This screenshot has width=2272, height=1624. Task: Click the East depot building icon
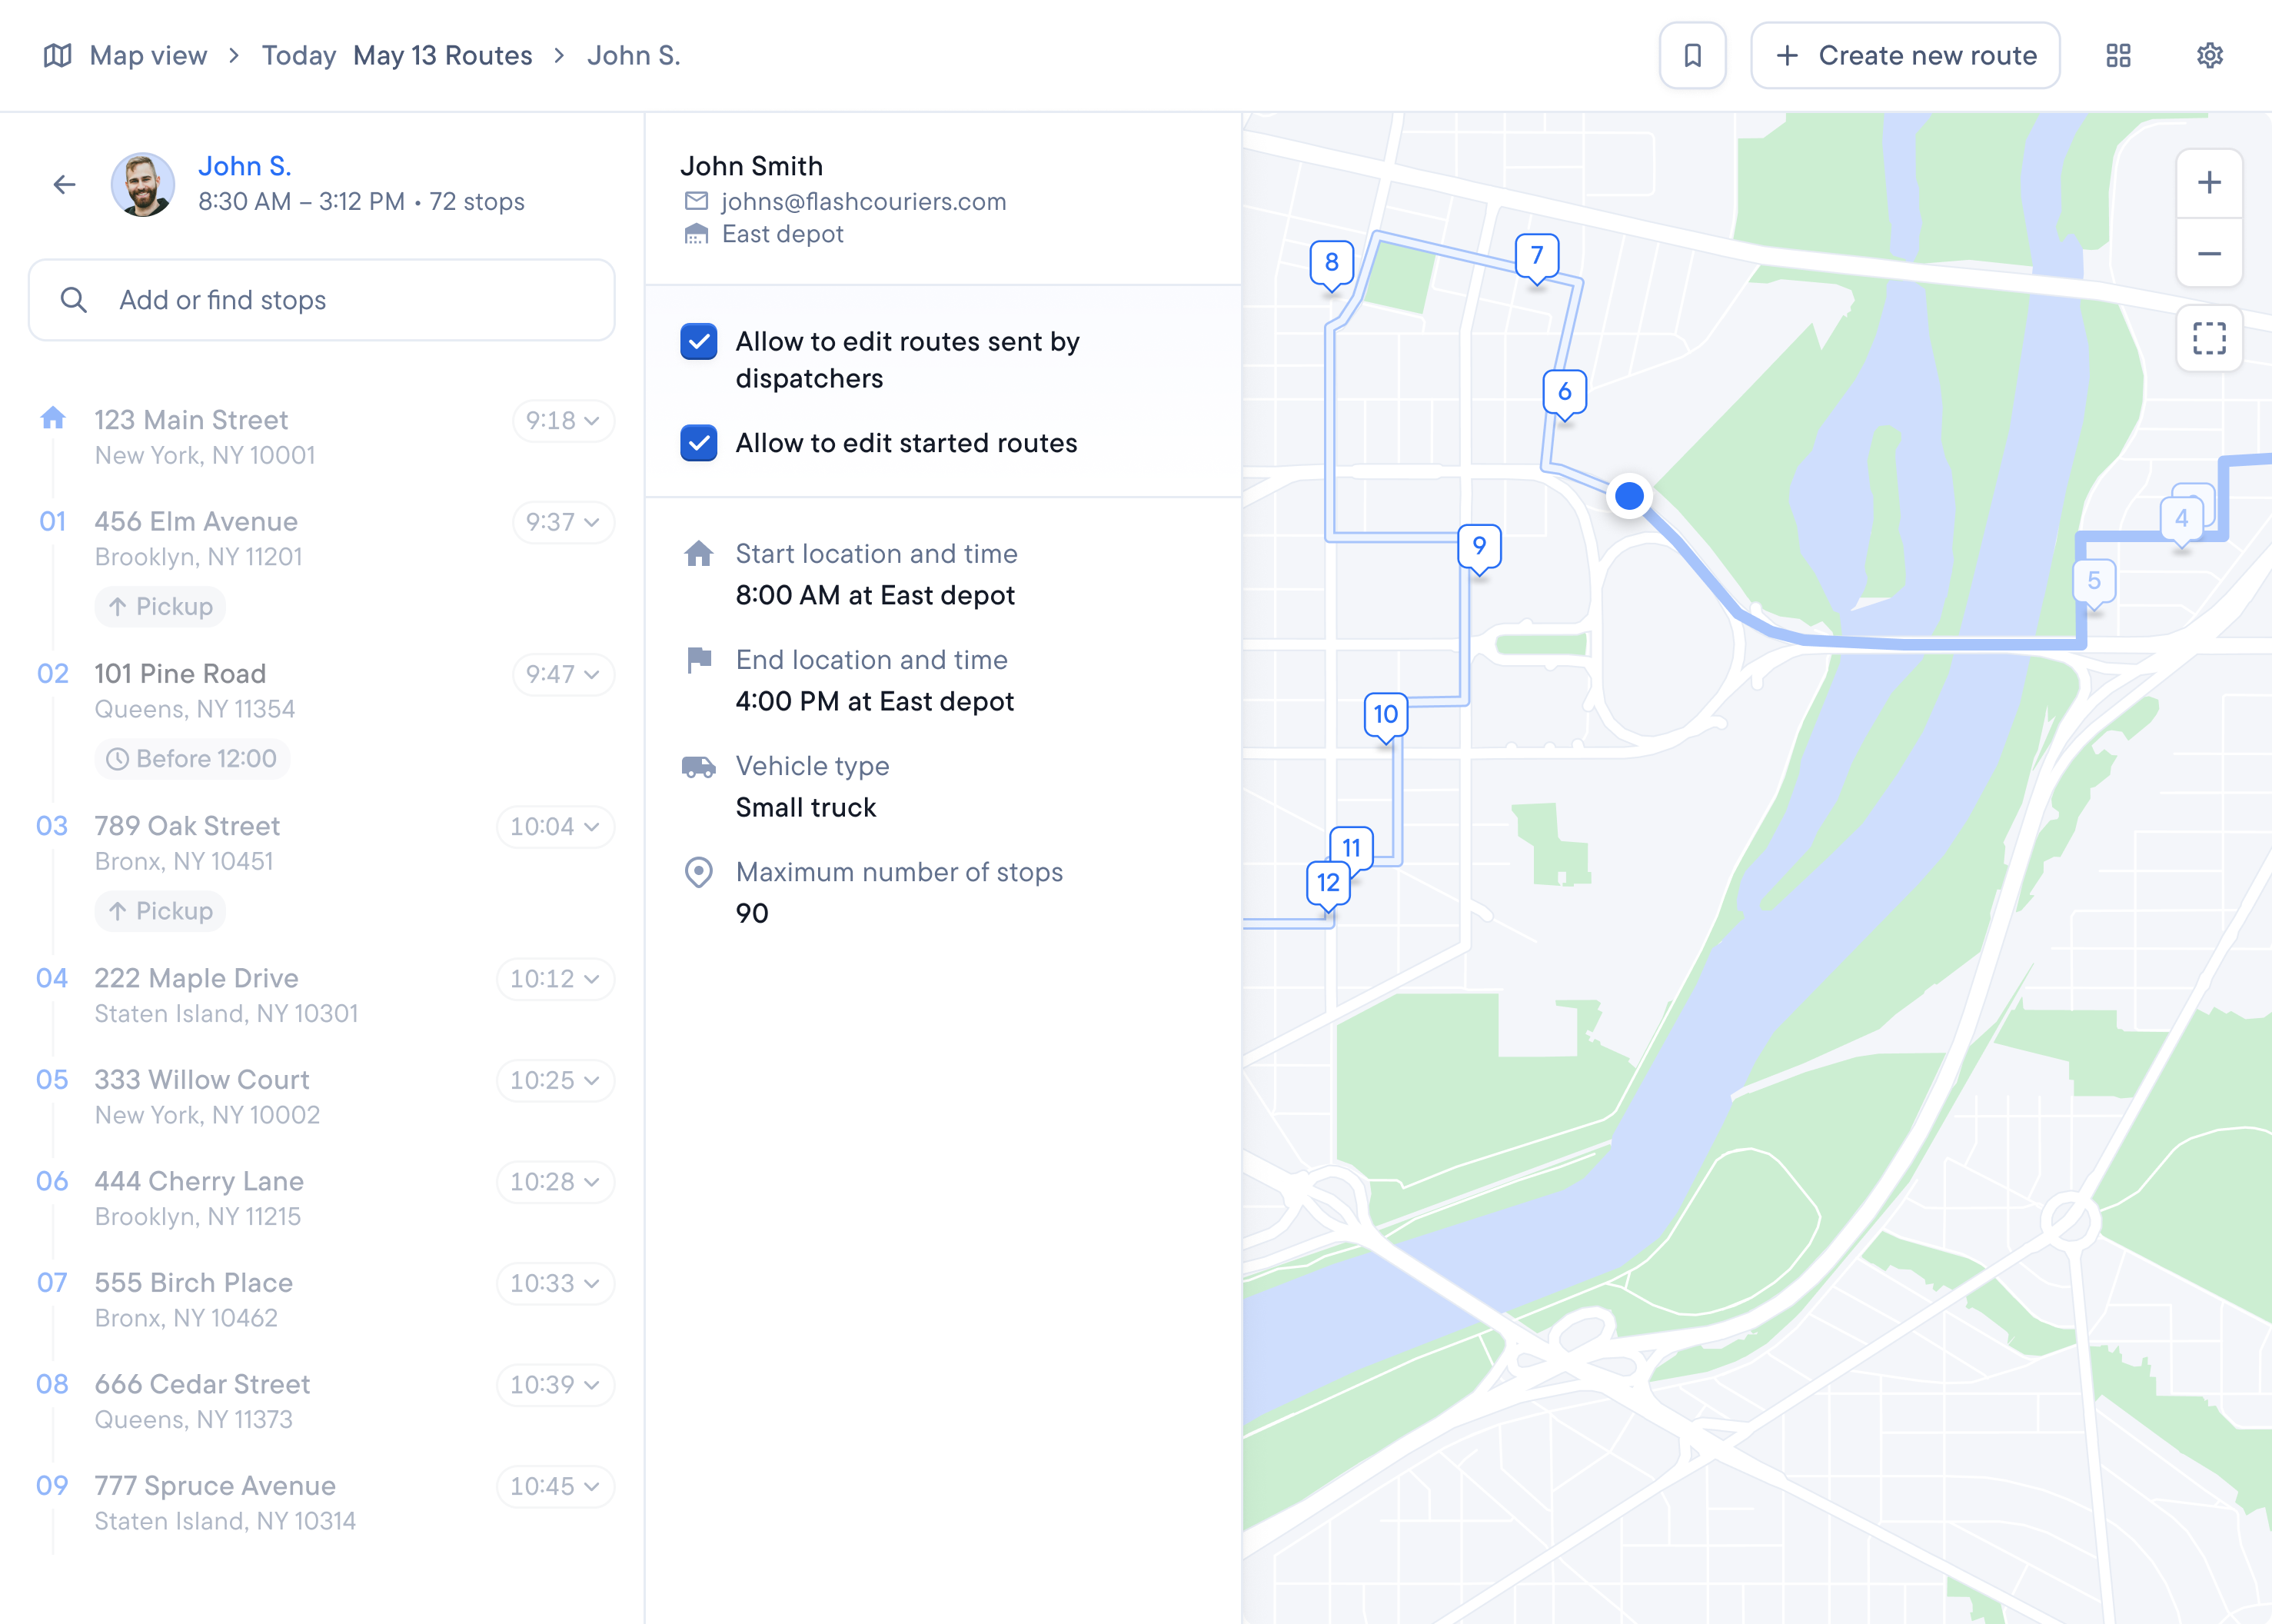(696, 234)
